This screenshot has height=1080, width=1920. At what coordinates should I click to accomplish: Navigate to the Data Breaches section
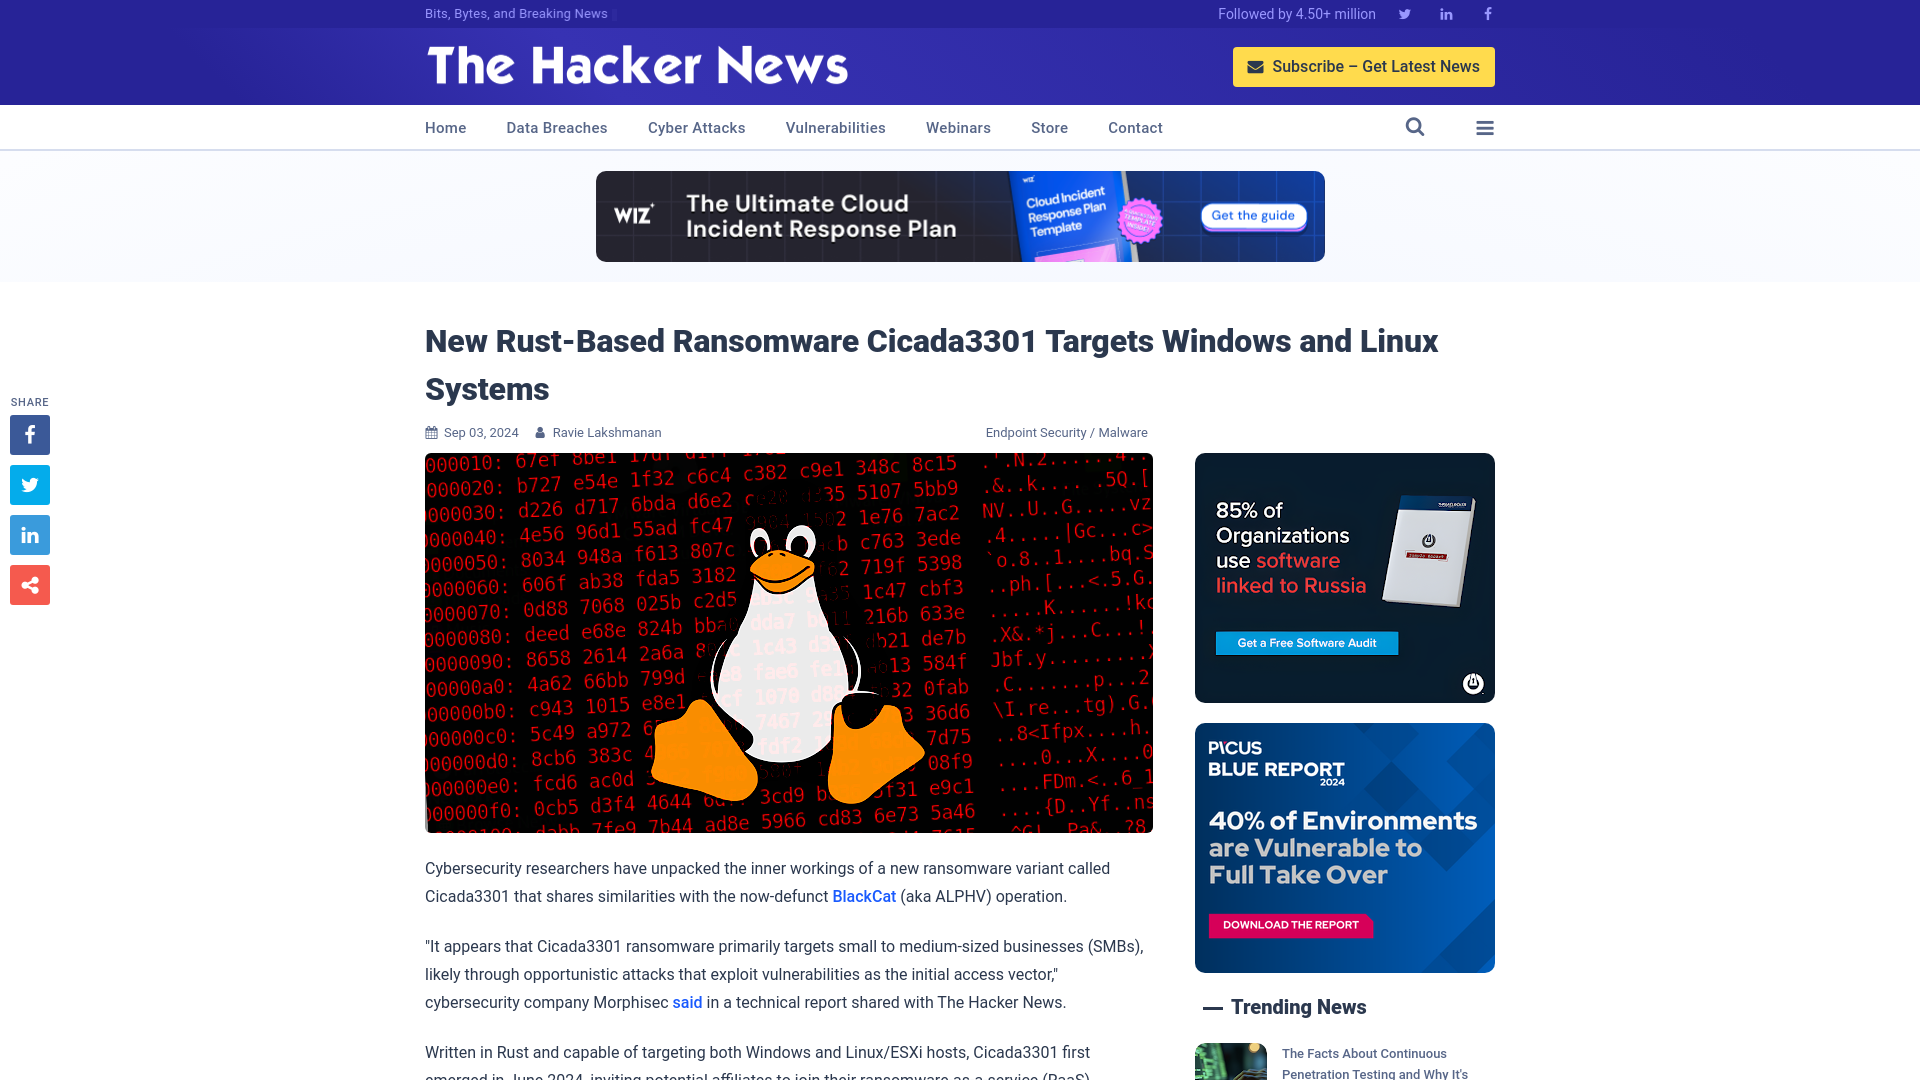[x=556, y=127]
